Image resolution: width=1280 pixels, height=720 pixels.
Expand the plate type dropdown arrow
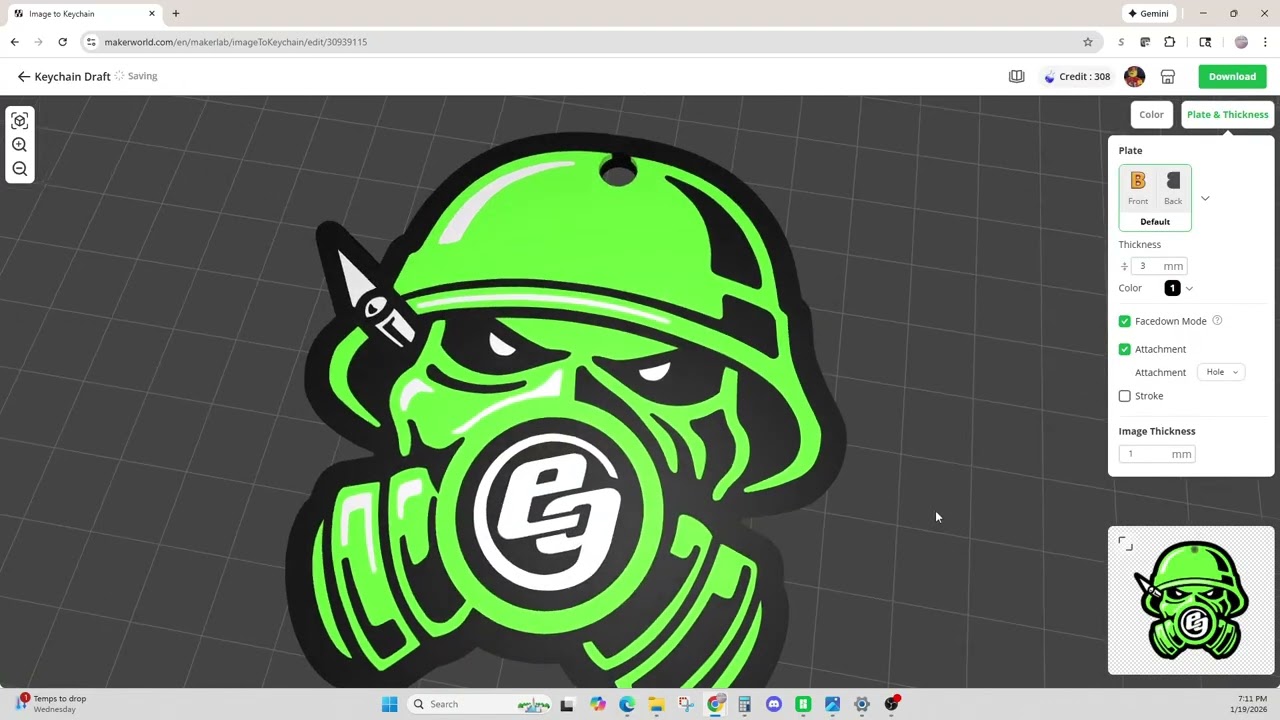coord(1205,198)
